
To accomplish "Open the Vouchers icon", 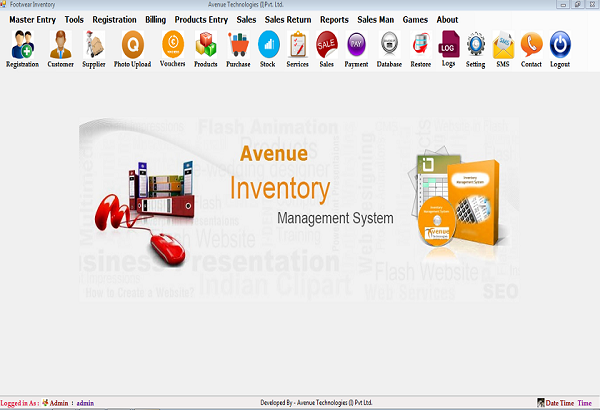I will (173, 49).
